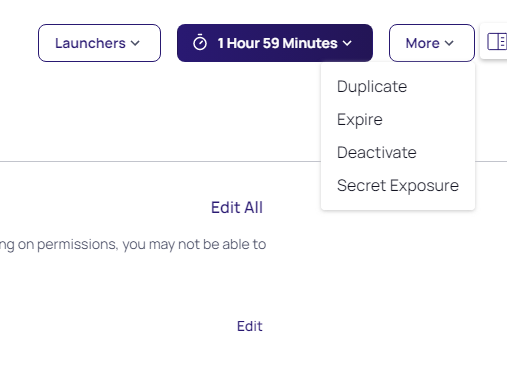This screenshot has width=507, height=366.
Task: Open the Launchers dropdown
Action: [99, 43]
